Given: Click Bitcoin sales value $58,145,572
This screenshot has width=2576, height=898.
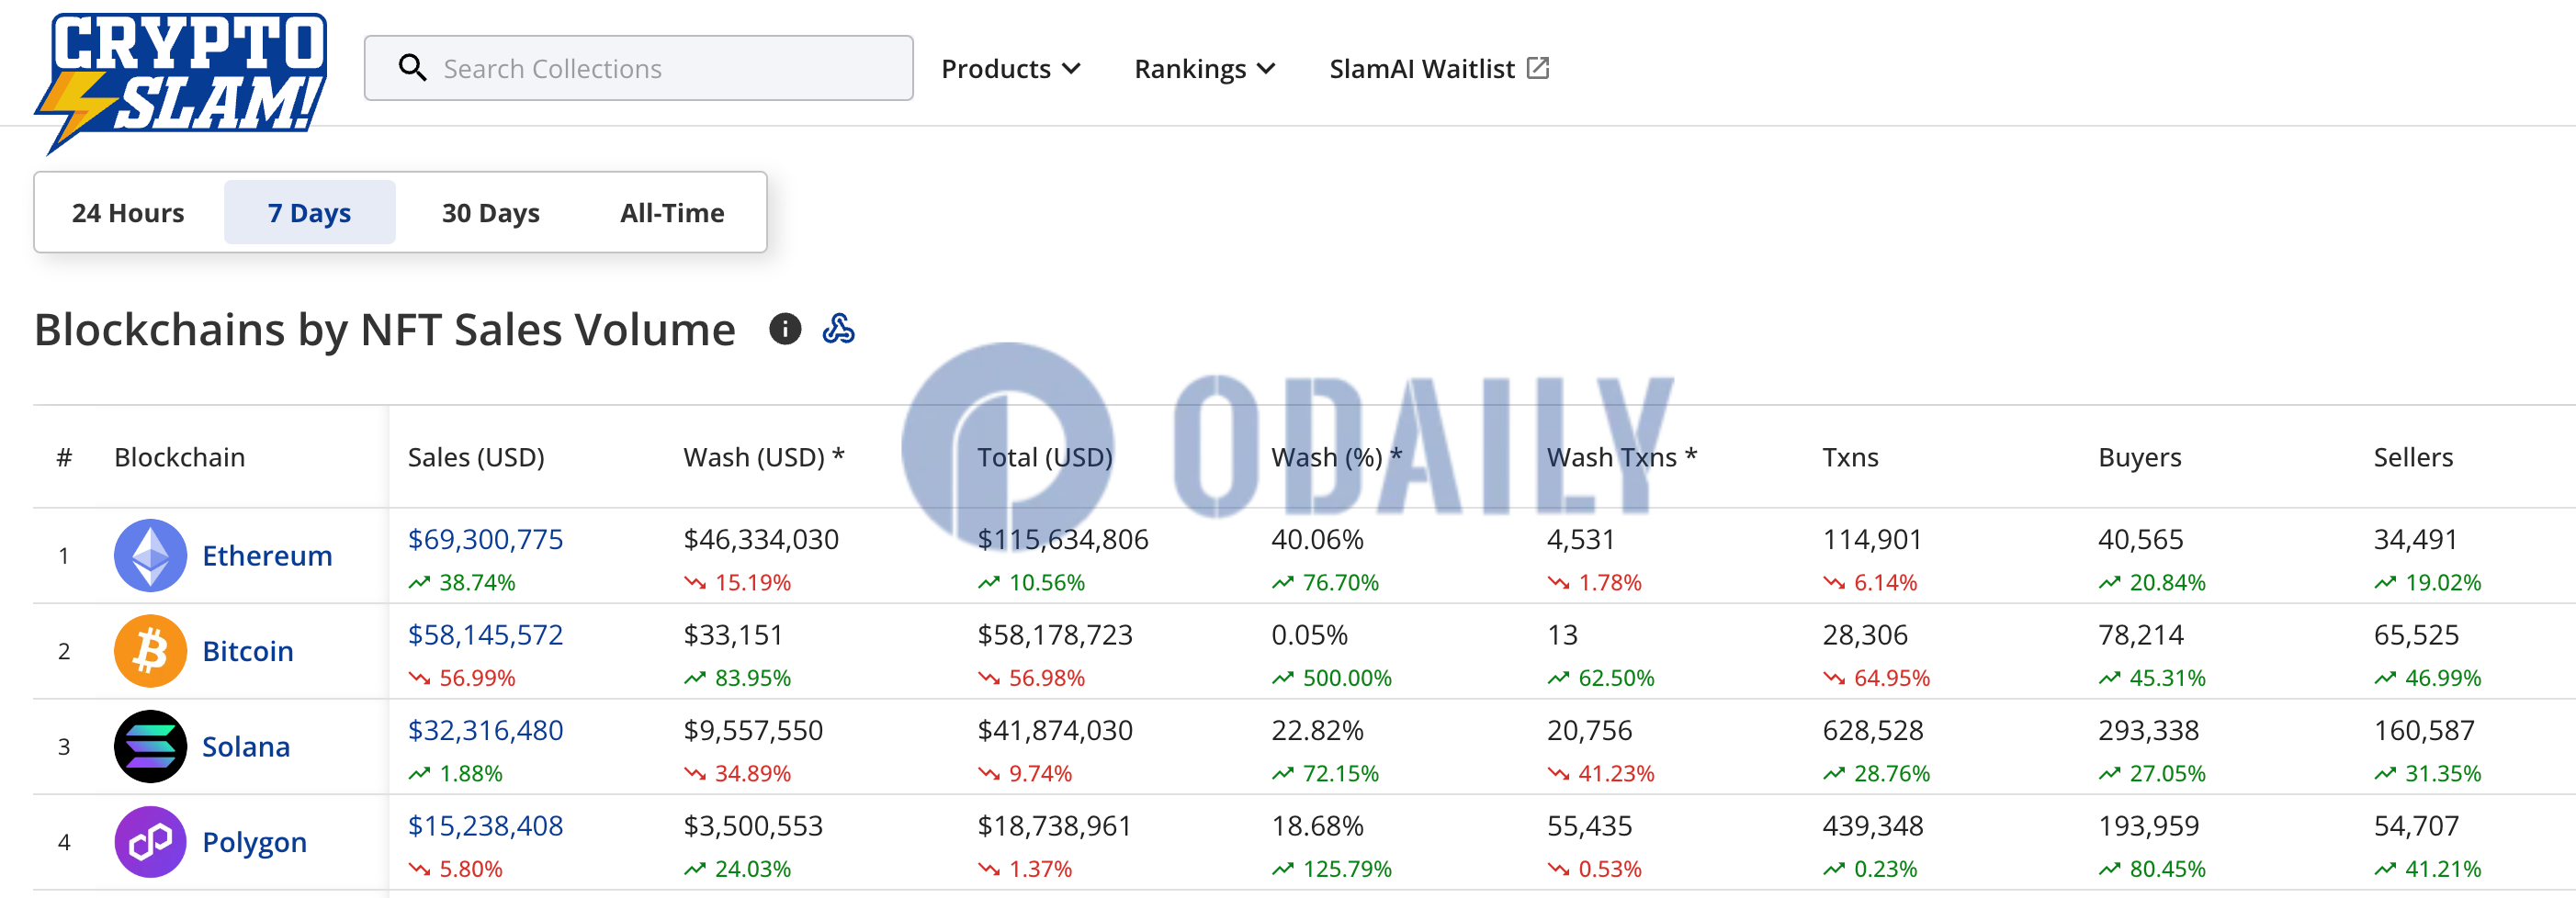Looking at the screenshot, I should point(485,635).
